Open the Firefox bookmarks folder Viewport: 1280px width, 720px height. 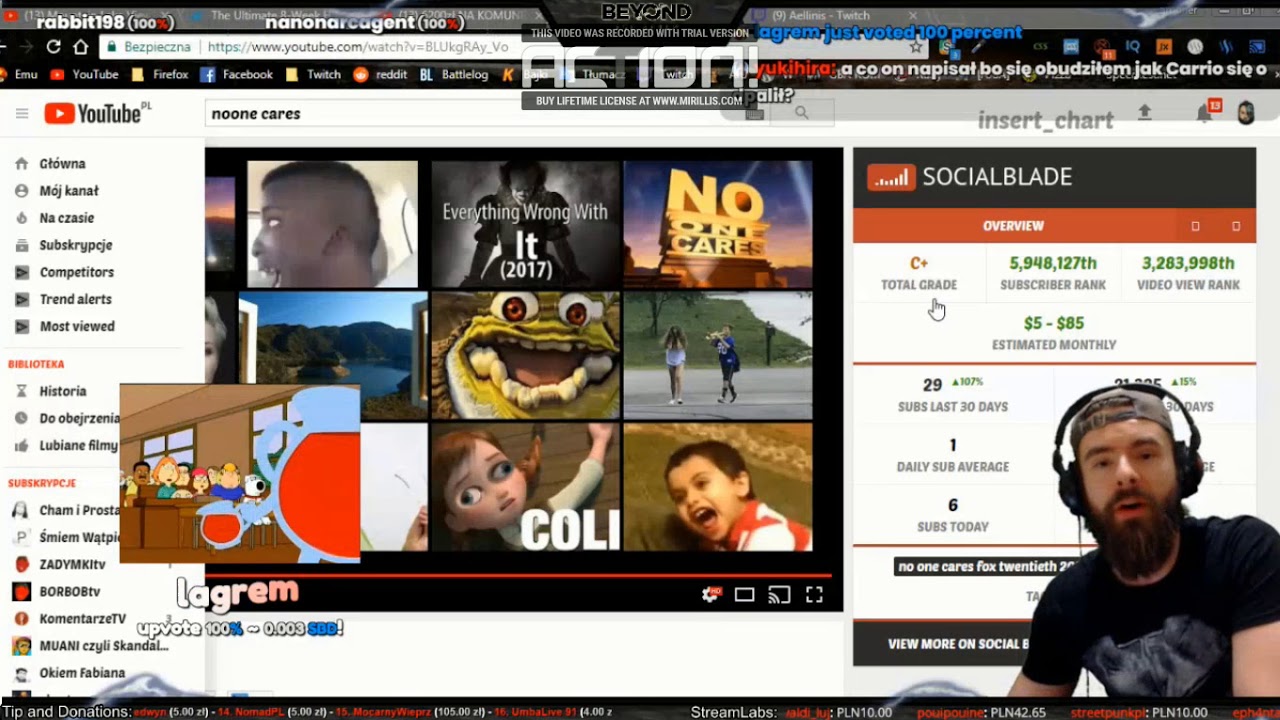(x=160, y=74)
